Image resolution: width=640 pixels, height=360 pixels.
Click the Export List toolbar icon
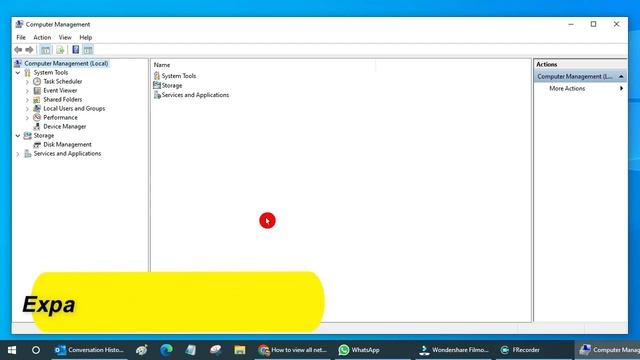[60, 50]
